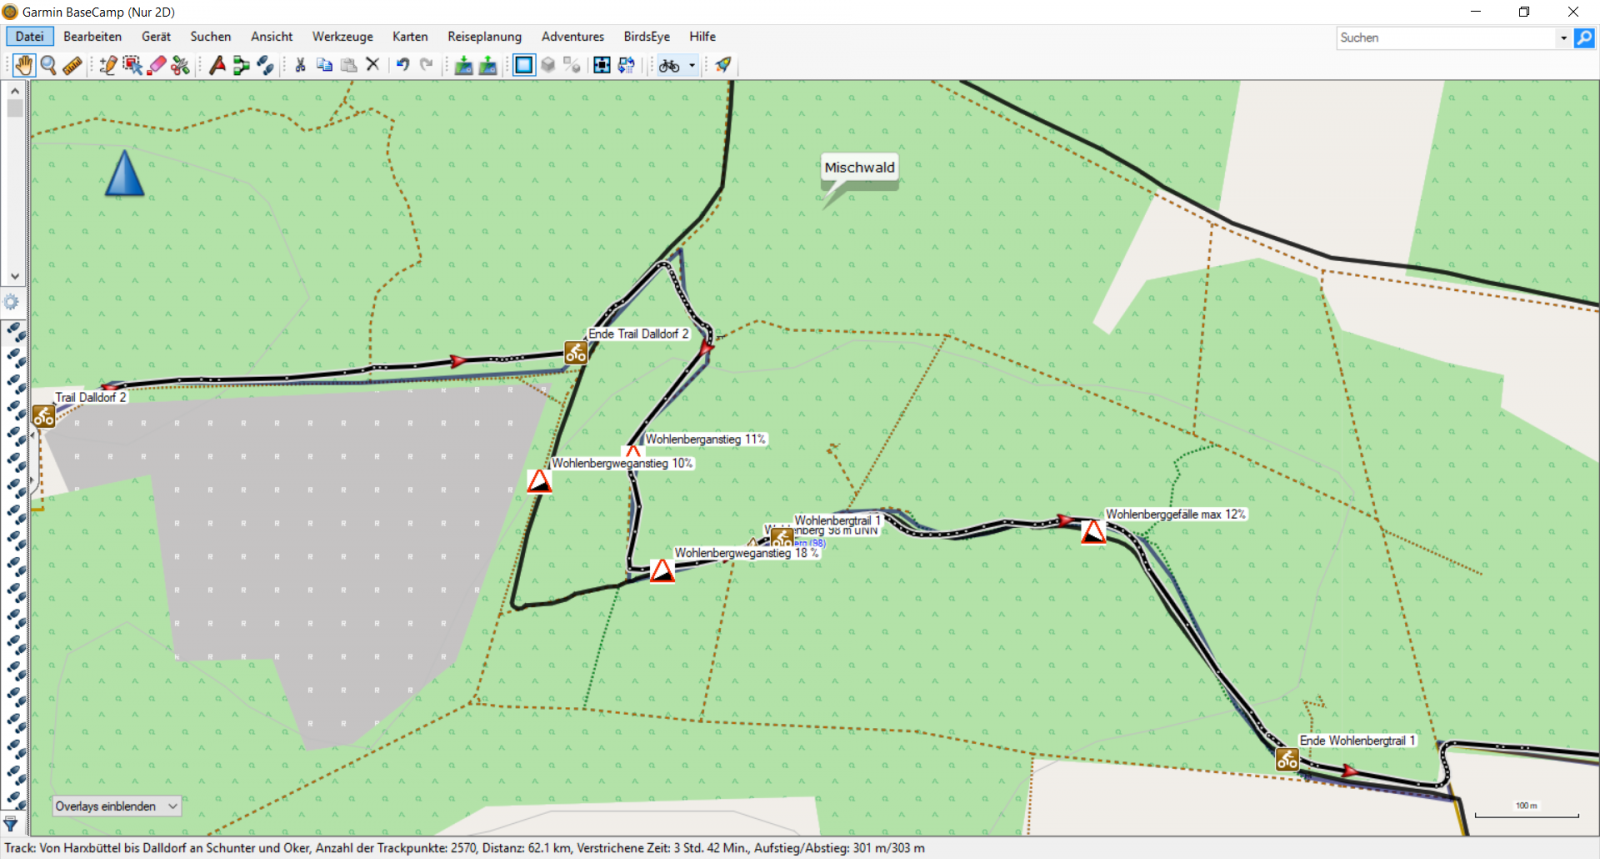Open the sidebar gear options icon
Screen dimensions: 1600x859
click(11, 302)
